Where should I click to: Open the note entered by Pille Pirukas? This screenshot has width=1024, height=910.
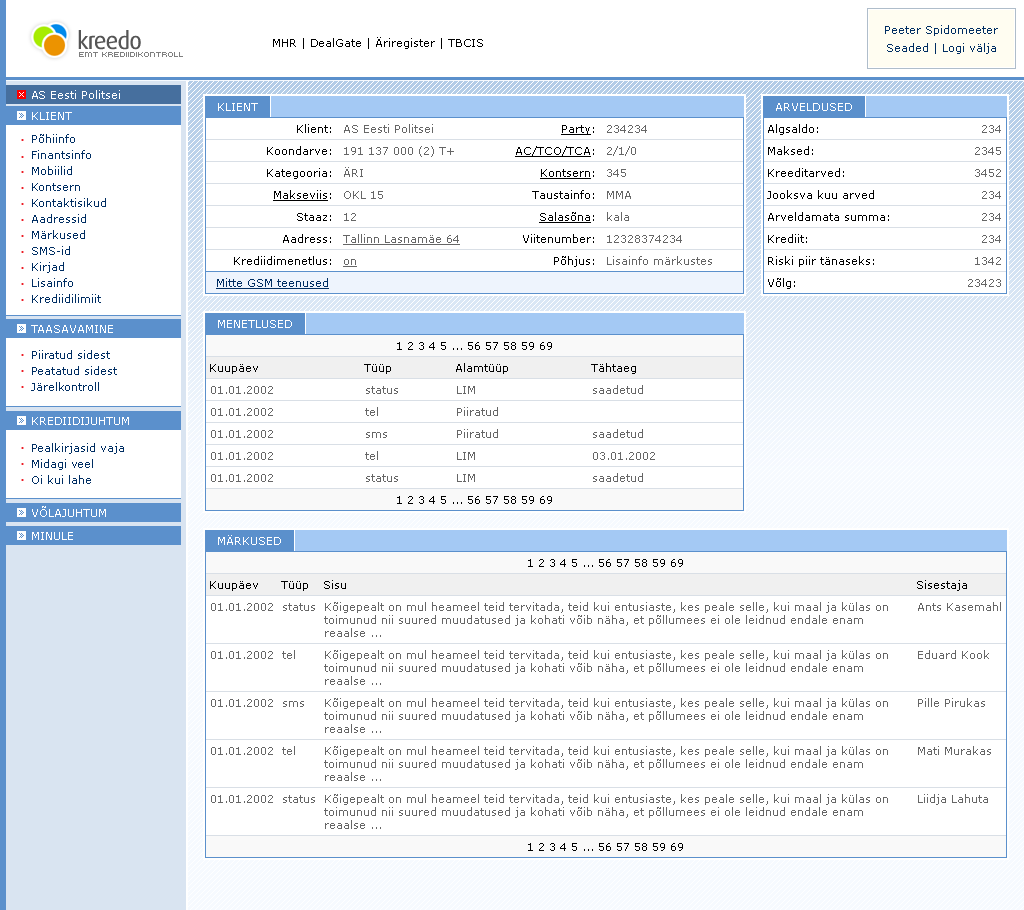pyautogui.click(x=606, y=716)
